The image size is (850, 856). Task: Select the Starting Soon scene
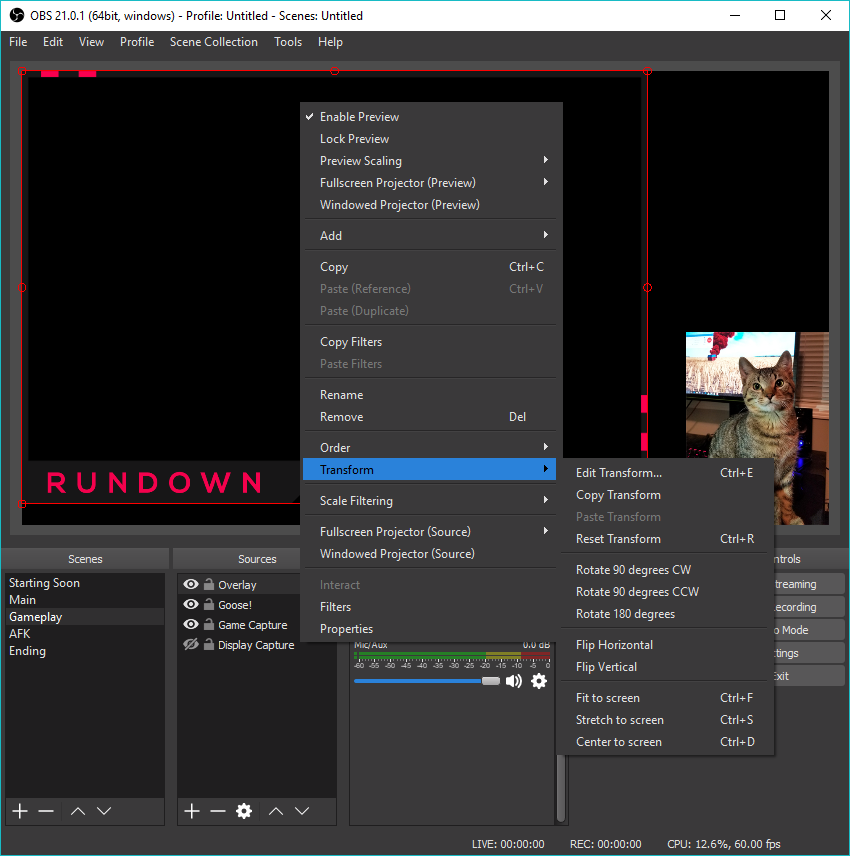(x=85, y=582)
